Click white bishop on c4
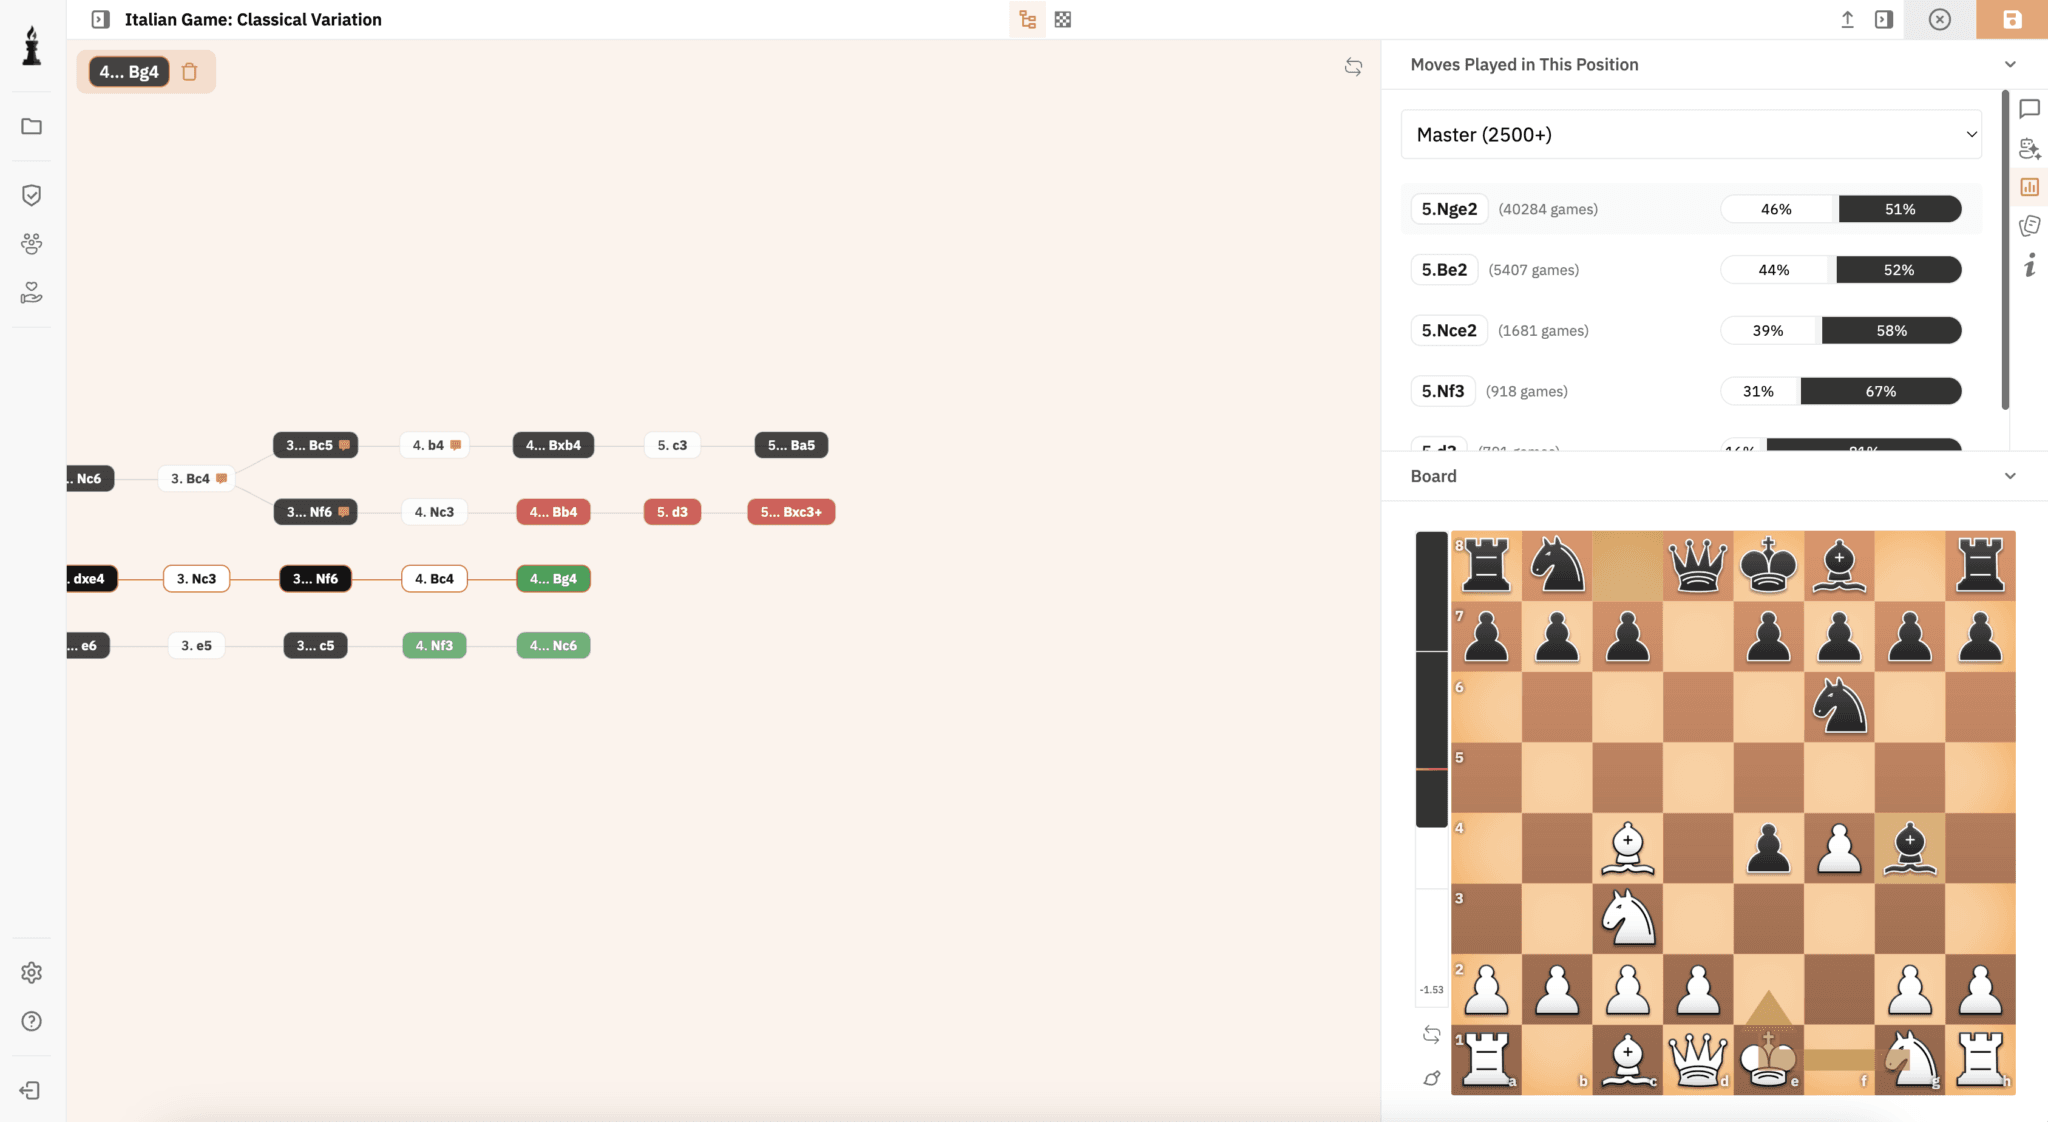2048x1122 pixels. [x=1628, y=848]
